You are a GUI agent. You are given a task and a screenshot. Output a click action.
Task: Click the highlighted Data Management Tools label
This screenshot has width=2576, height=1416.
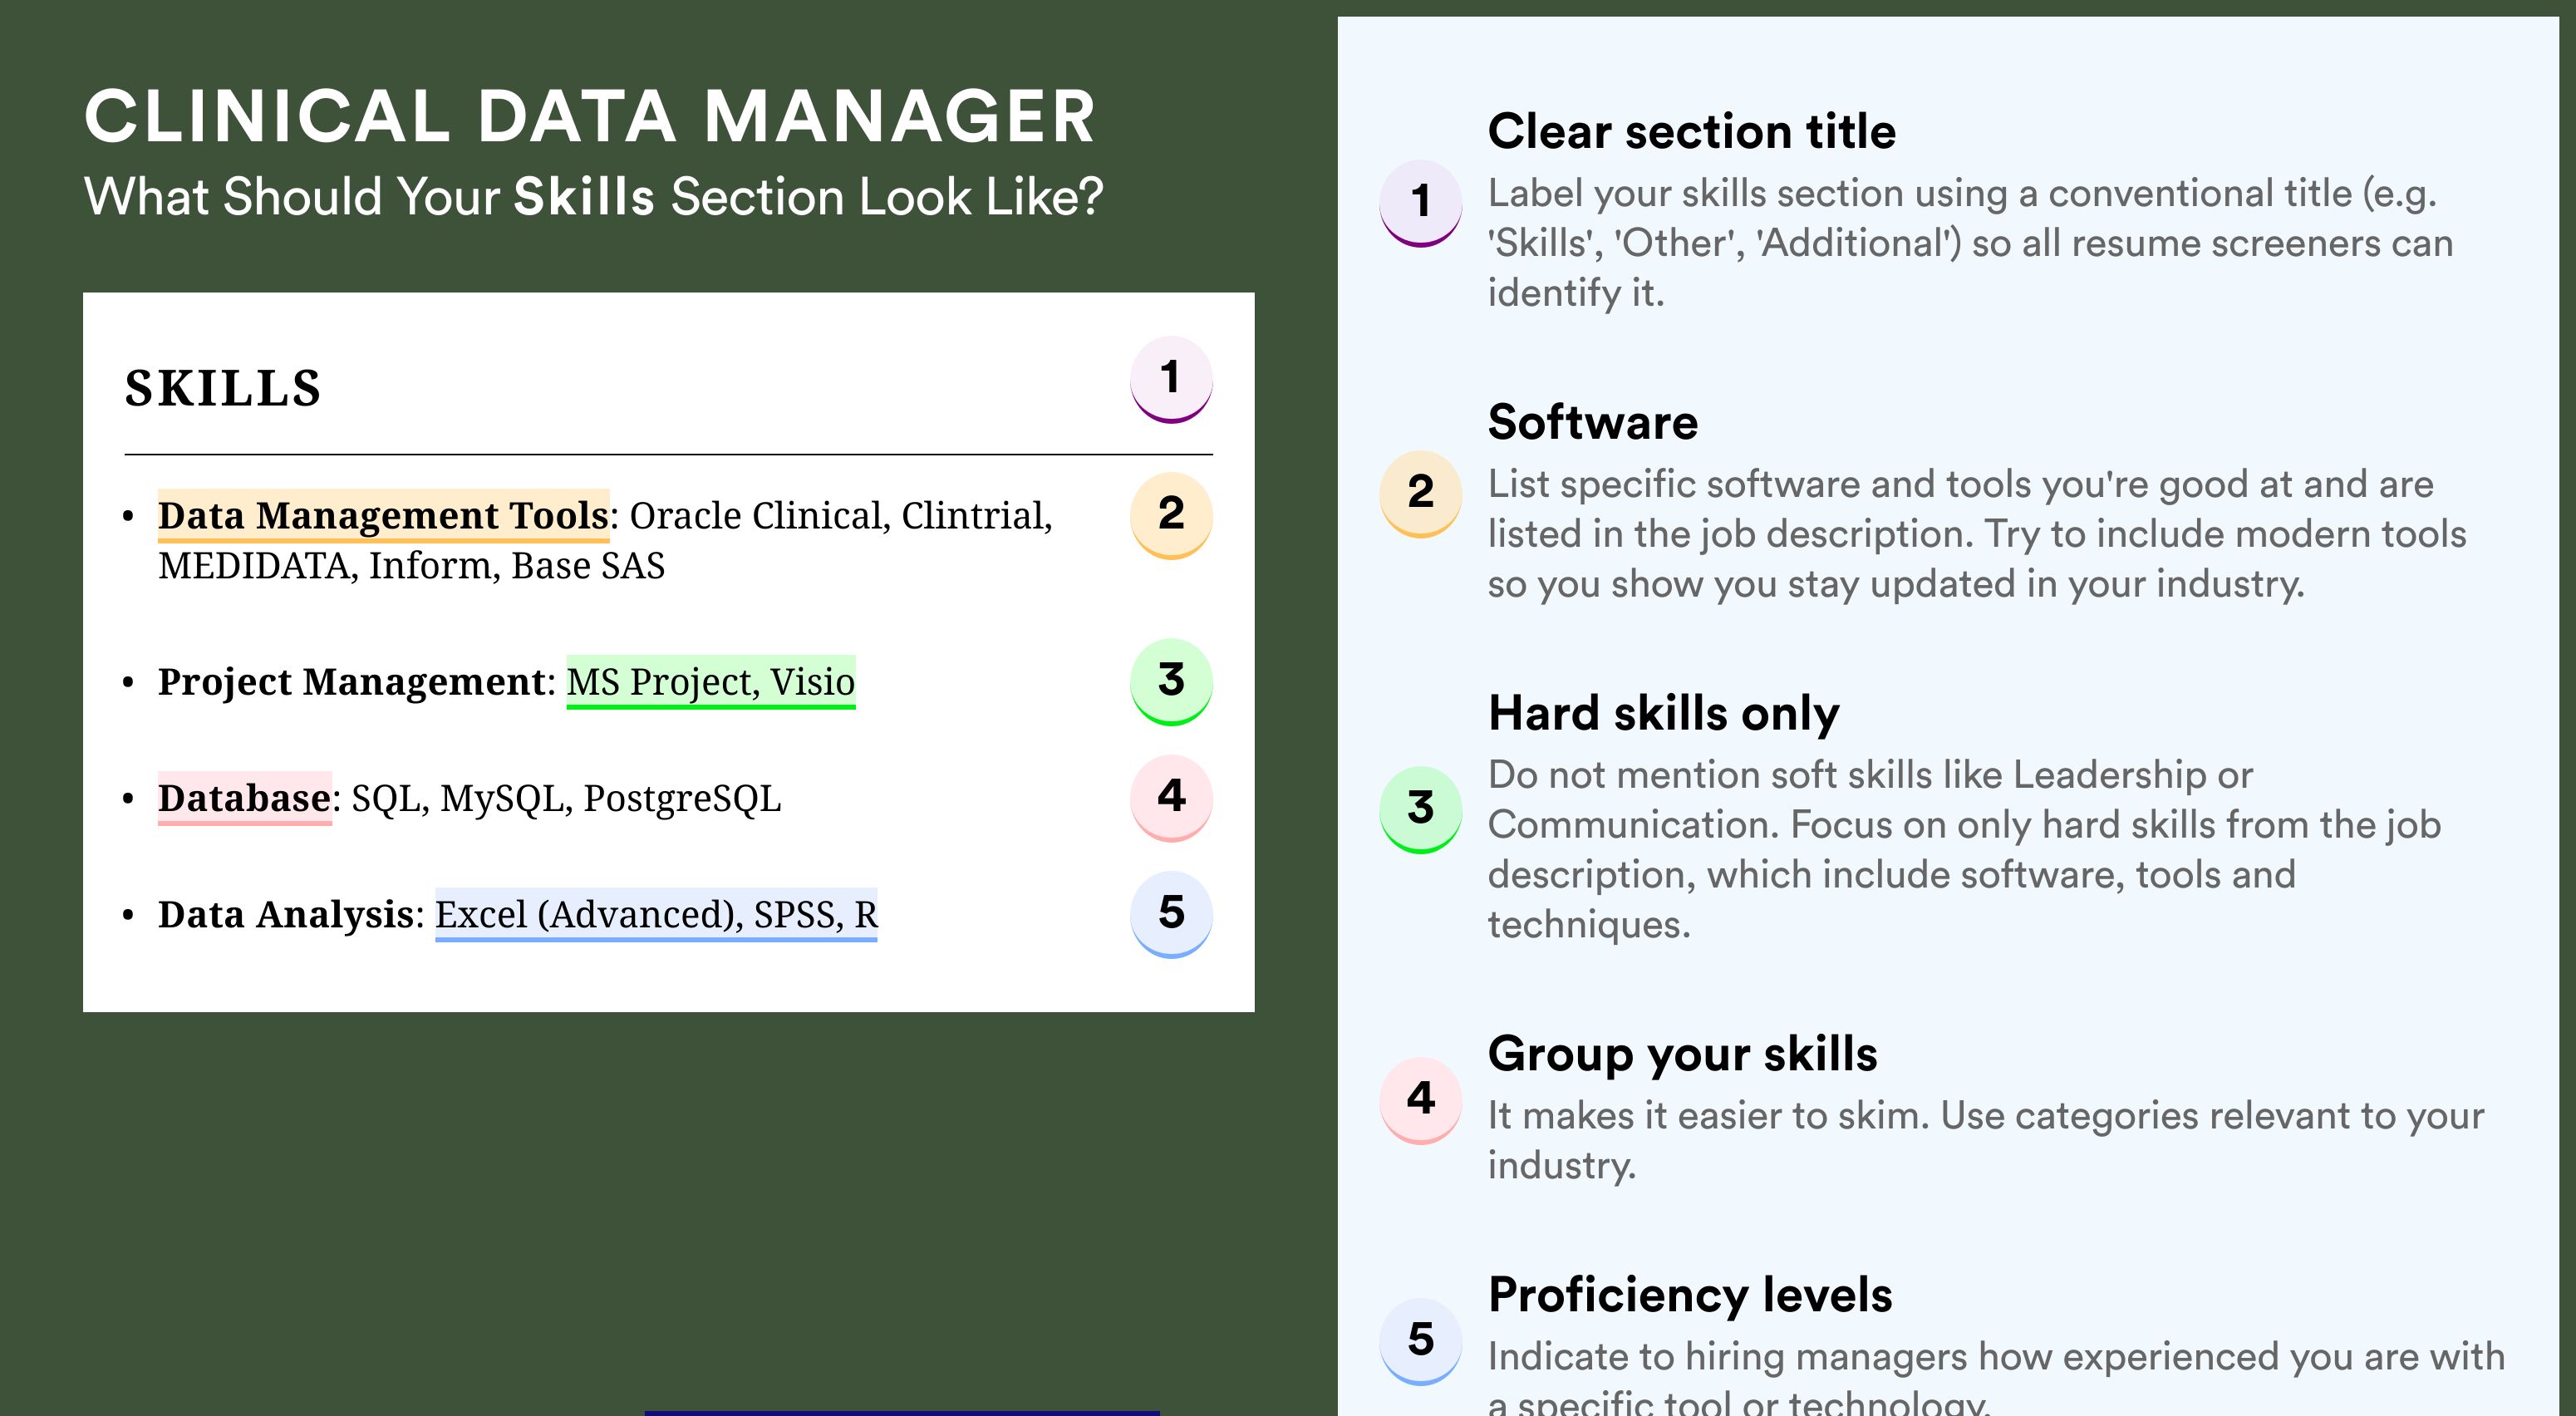383,516
